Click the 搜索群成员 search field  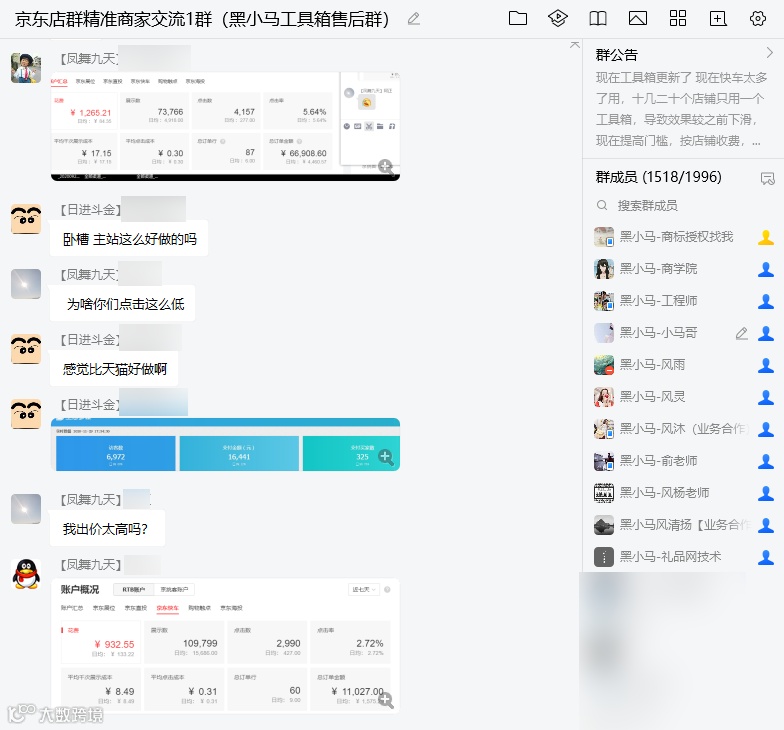pos(683,206)
